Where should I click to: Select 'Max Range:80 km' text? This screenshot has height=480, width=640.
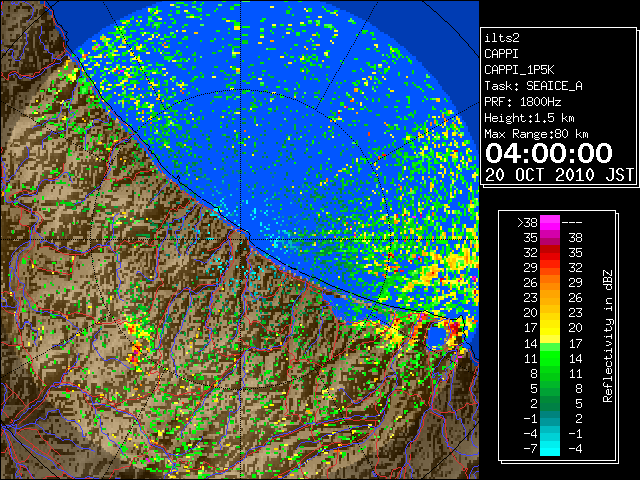pos(536,134)
